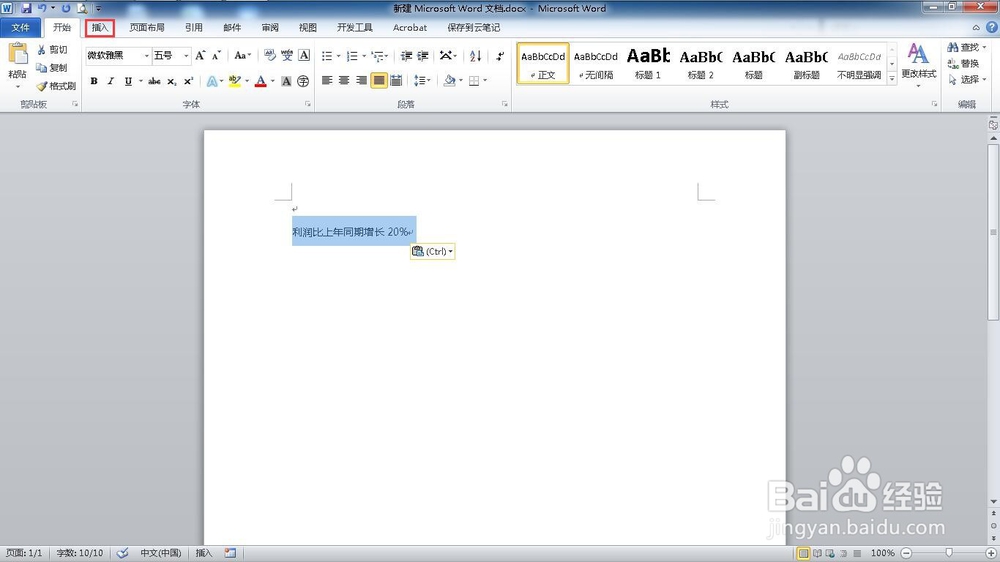The width and height of the screenshot is (1000, 562).
Task: Switch to the 审阅 Review tab
Action: tap(270, 27)
